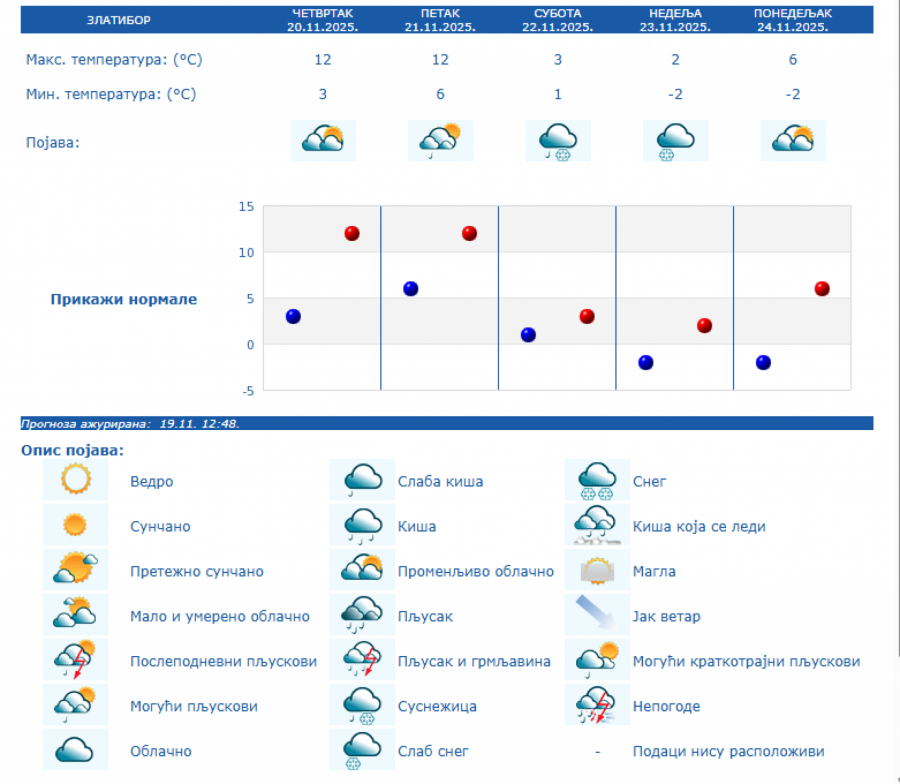The image size is (900, 784).
Task: Select the ПОНЕДЕЉАК 24.11.2025 column header
Action: (x=792, y=20)
